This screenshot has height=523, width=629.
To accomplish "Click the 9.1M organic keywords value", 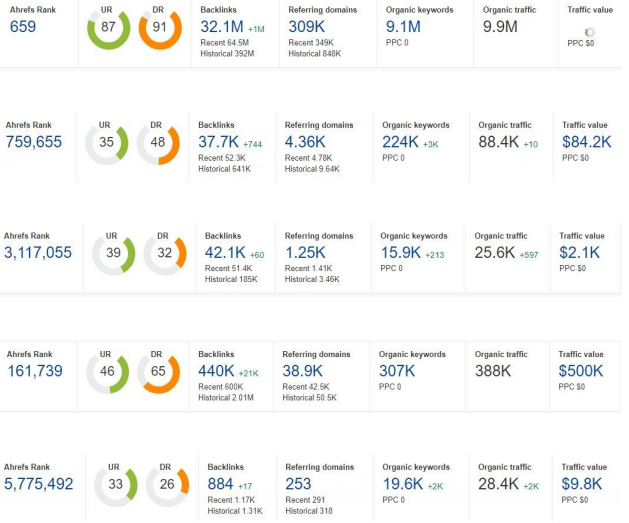I will tap(403, 27).
